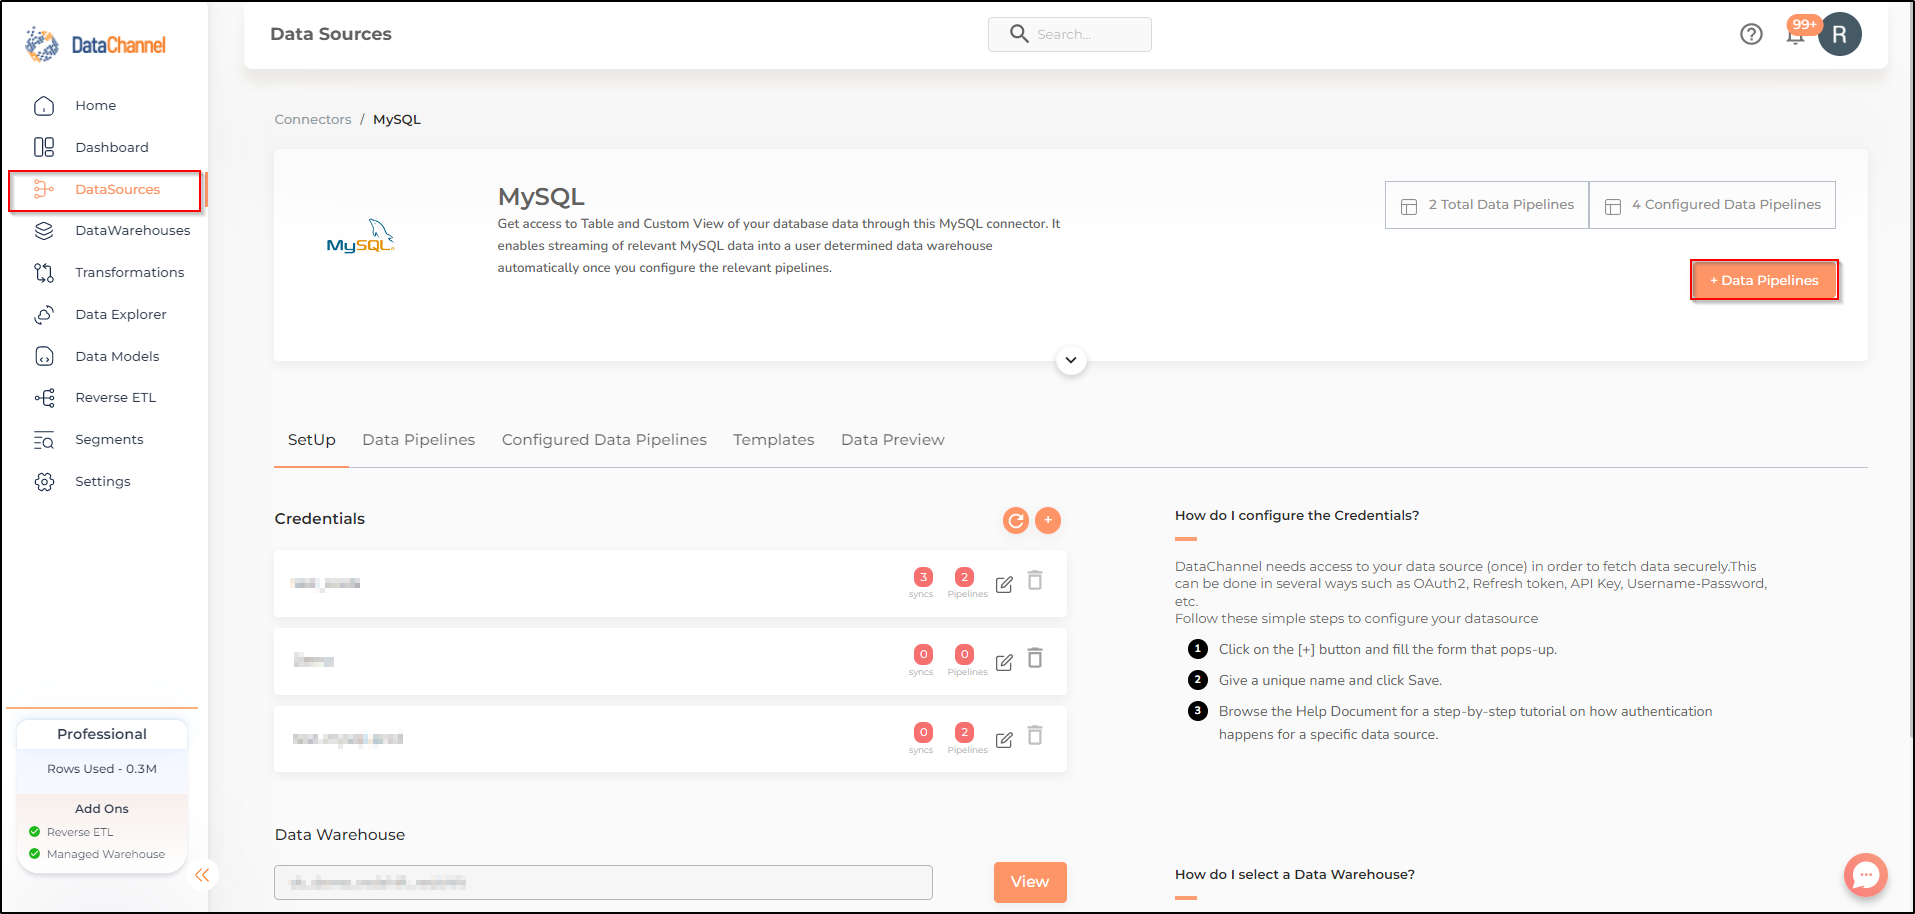Delete the second credential

point(1035,658)
